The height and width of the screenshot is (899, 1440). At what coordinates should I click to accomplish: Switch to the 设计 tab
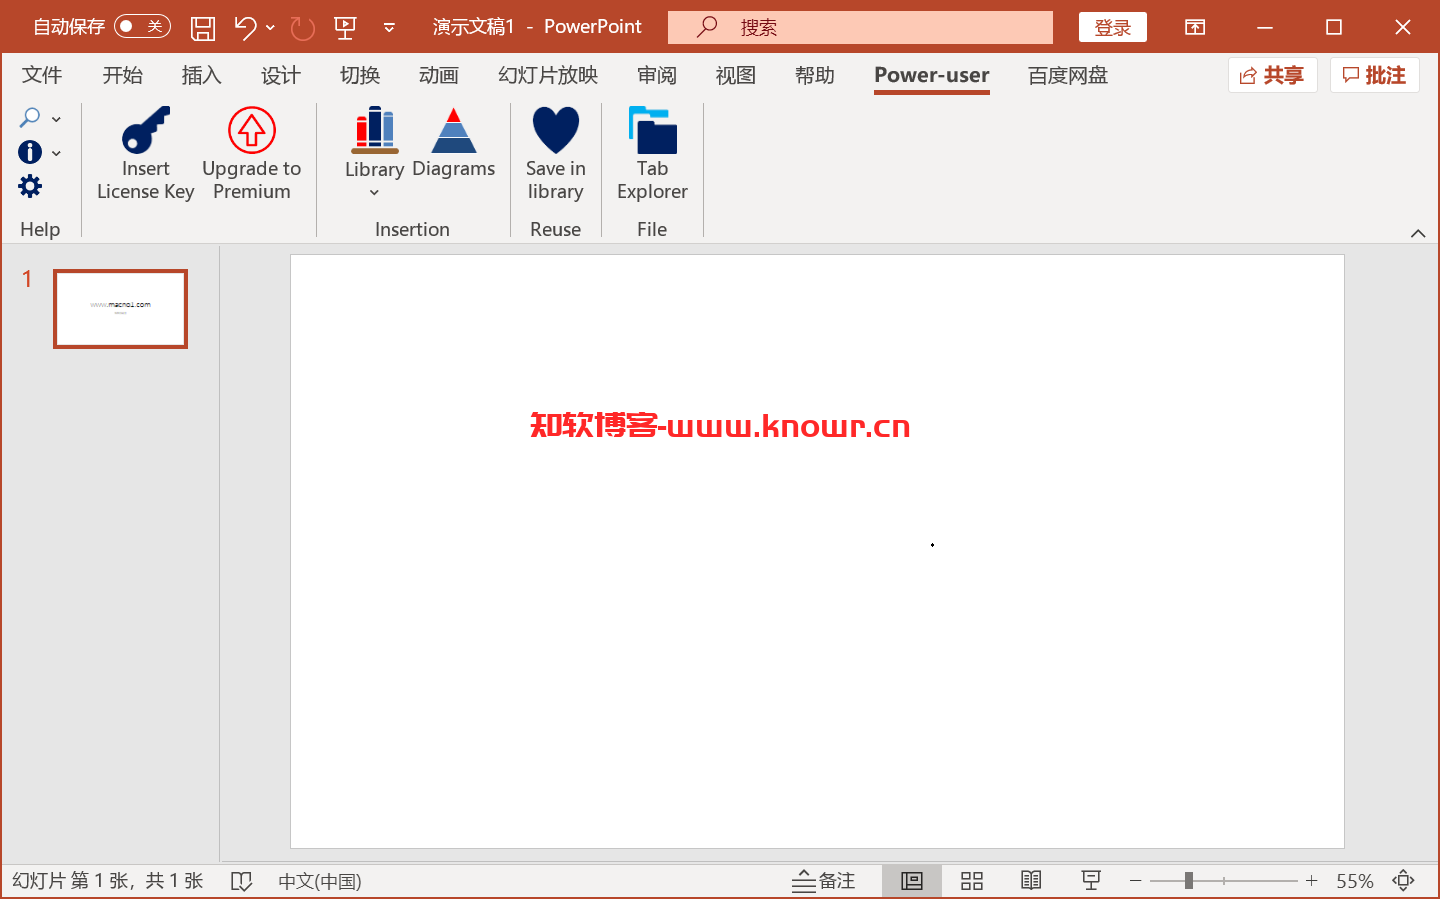coord(280,75)
